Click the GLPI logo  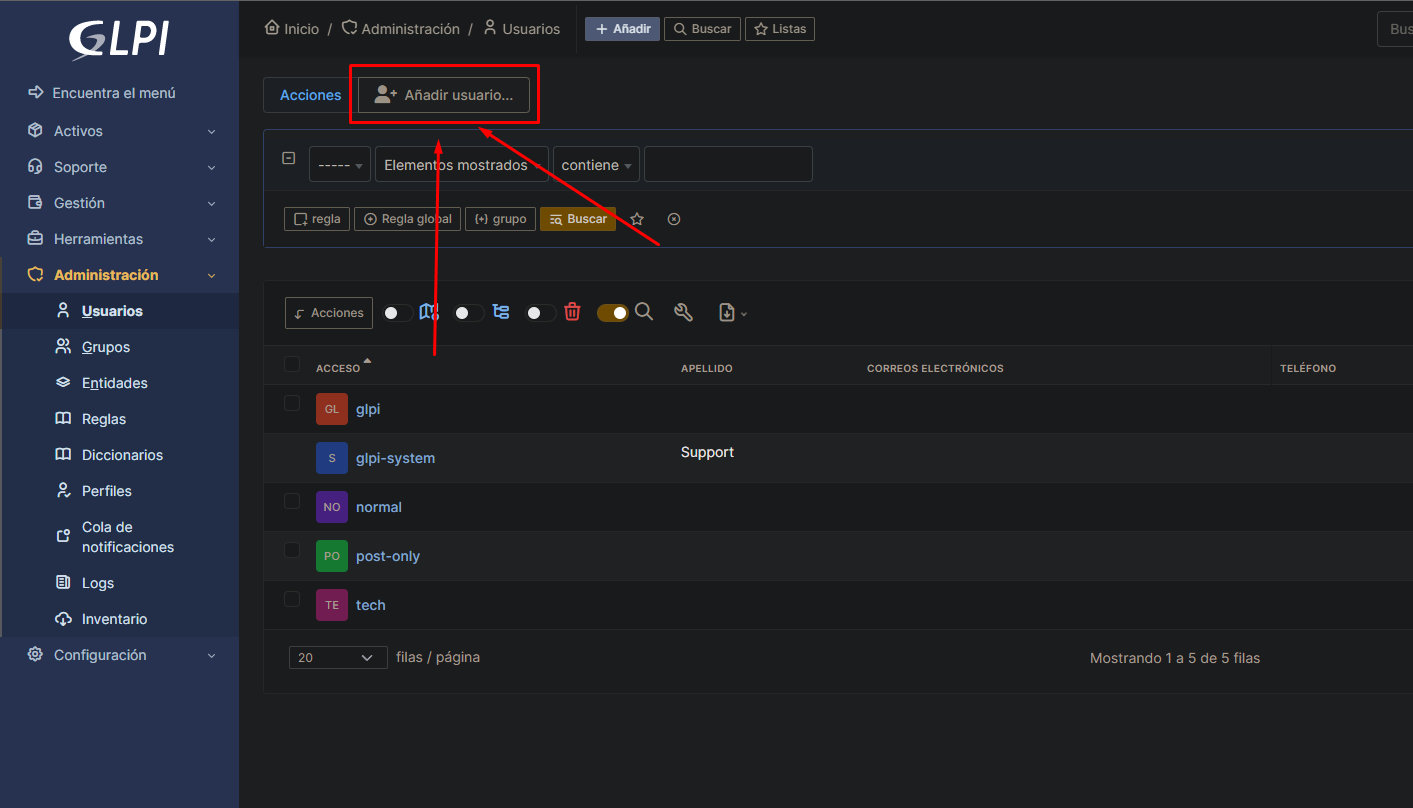[x=118, y=40]
